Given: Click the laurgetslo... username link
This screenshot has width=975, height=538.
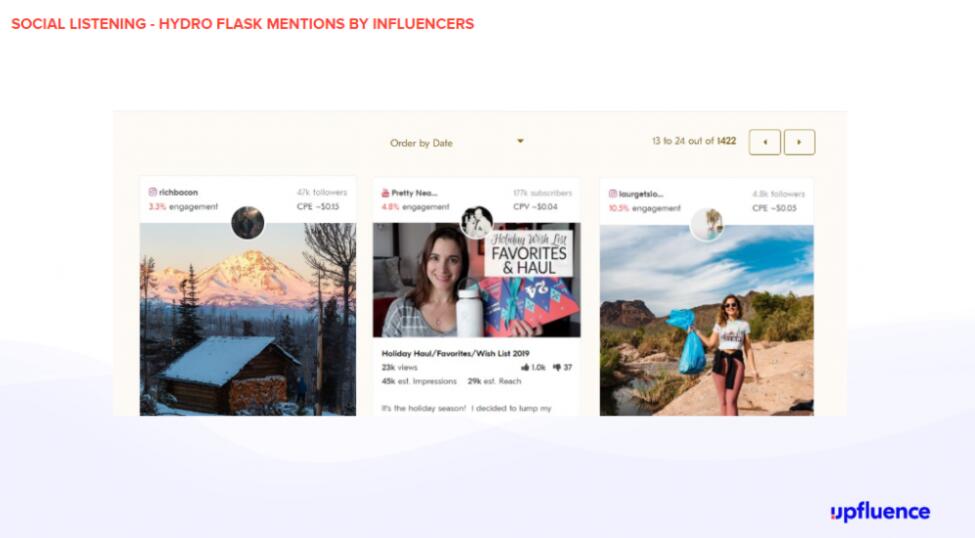Looking at the screenshot, I should (641, 194).
